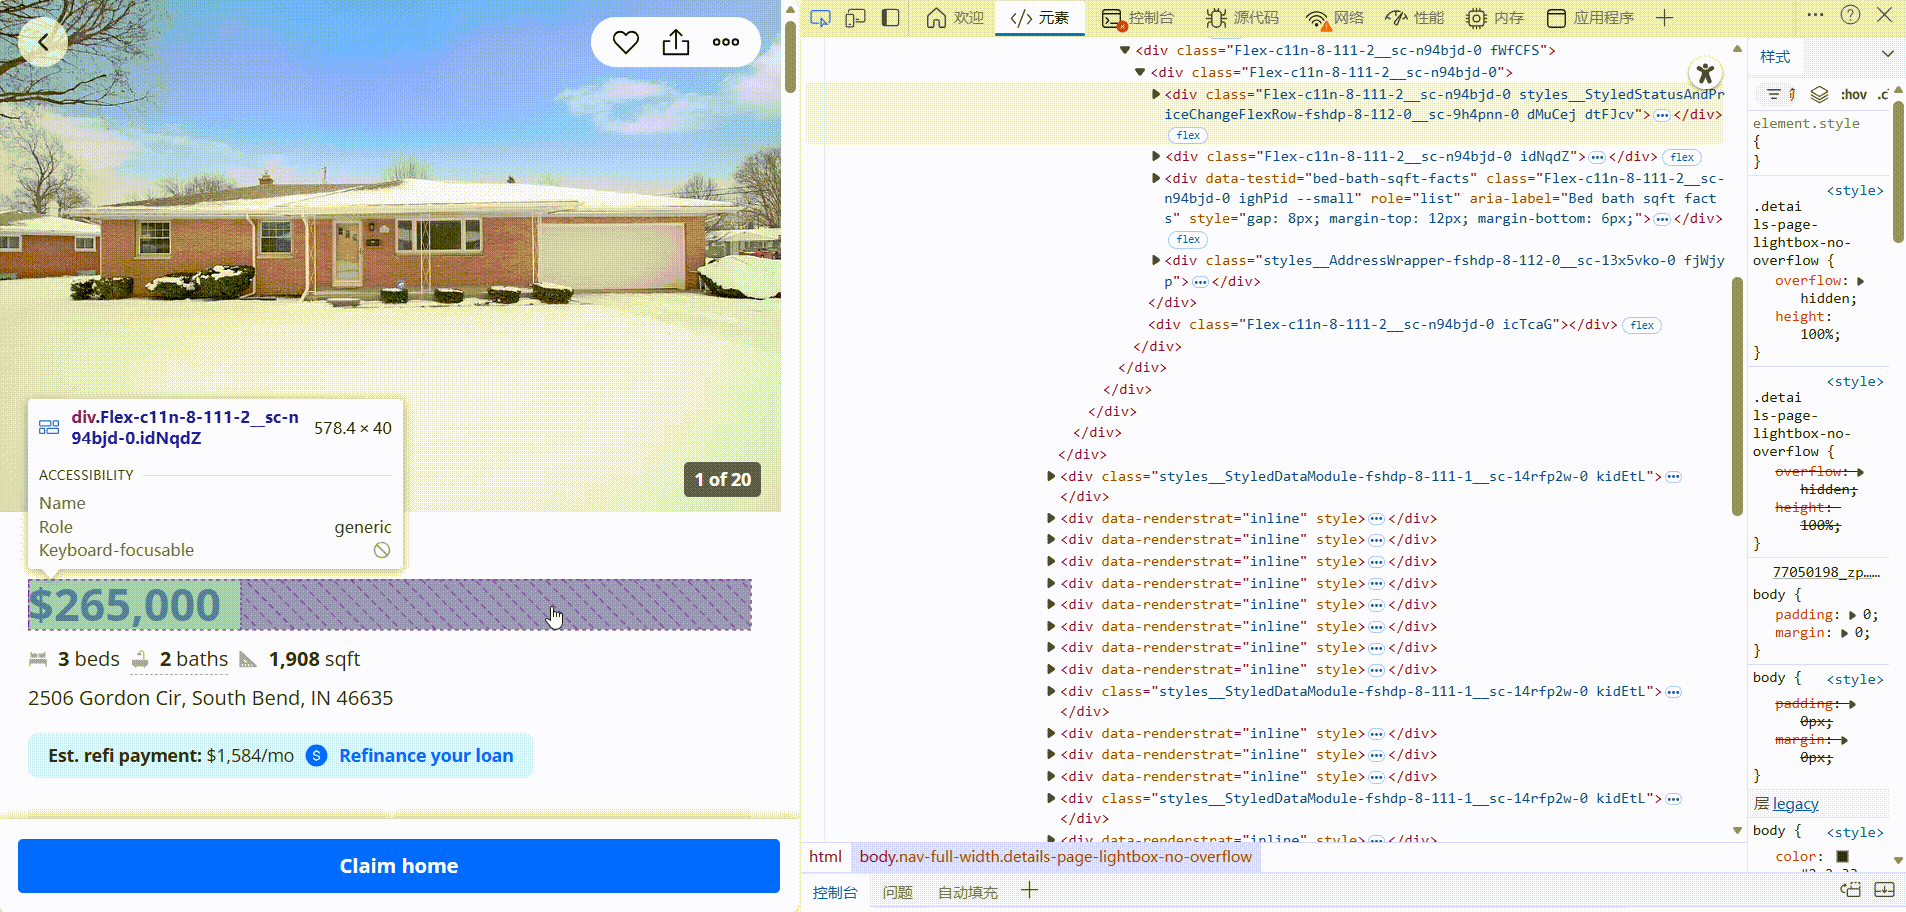This screenshot has width=1906, height=912.
Task: Click the DOM tree vertical scrollbar
Action: pos(1737,396)
